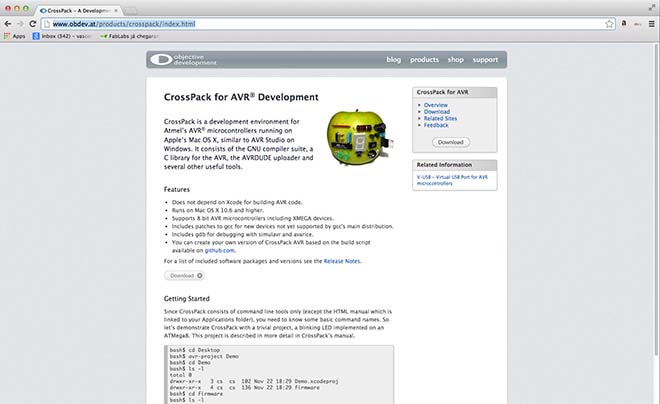Click the Download button in CrossPack for AVR box
The image size is (660, 404).
(451, 142)
